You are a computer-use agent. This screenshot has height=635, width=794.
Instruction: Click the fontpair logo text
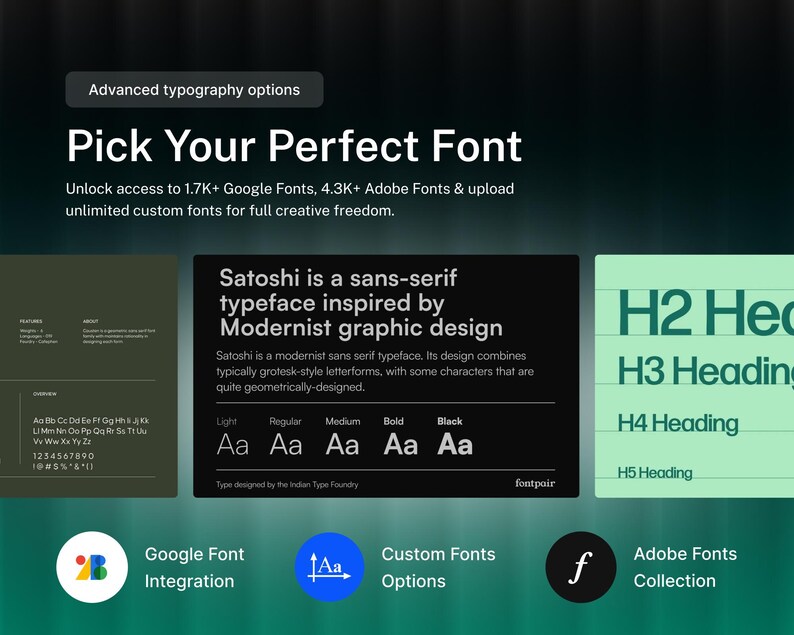coord(535,483)
